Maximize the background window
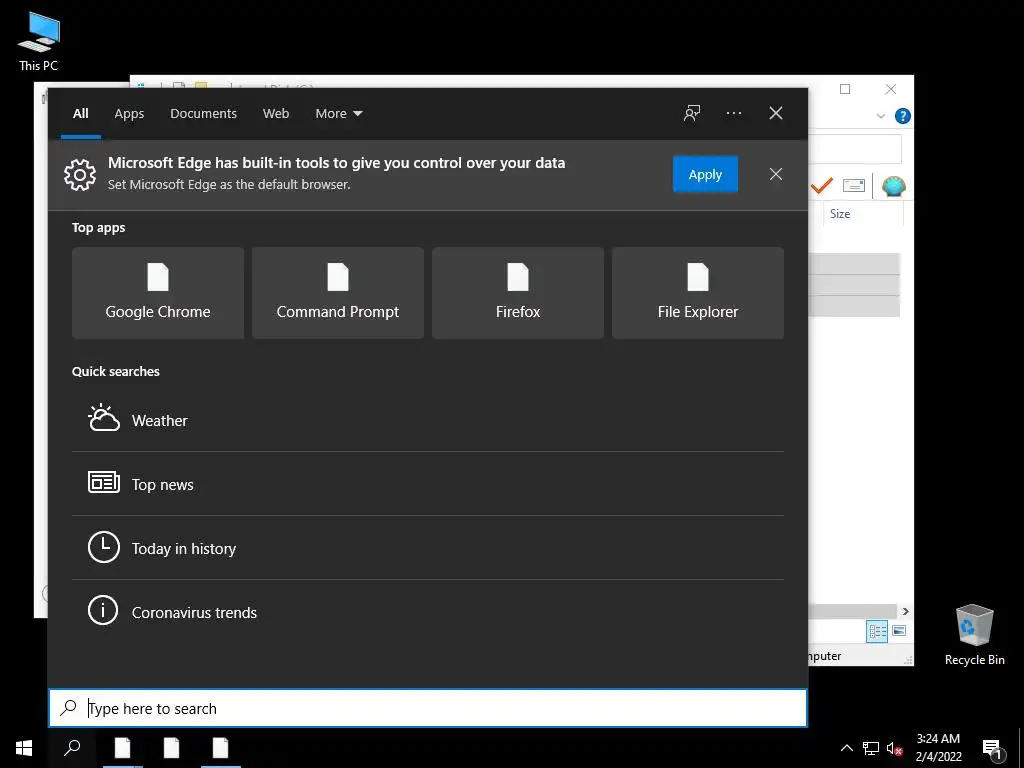This screenshot has height=768, width=1024. (x=845, y=89)
